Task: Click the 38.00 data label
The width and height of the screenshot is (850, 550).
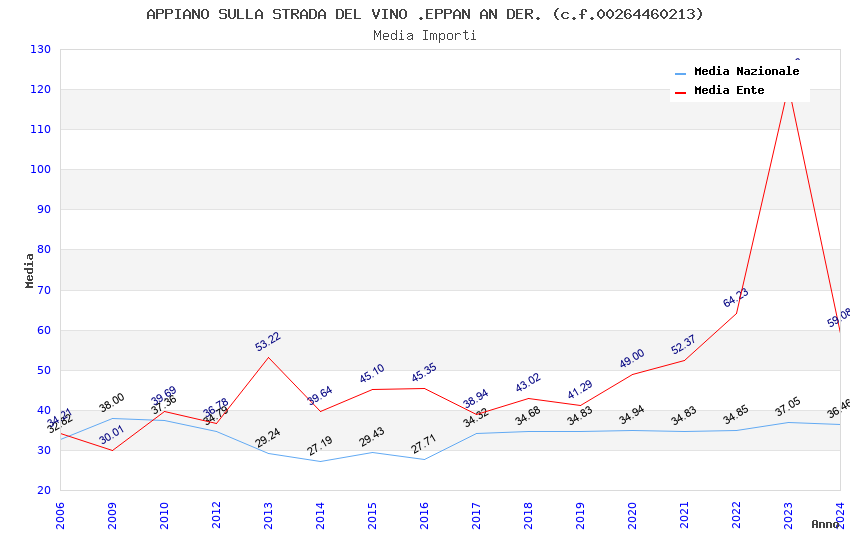Action: pyautogui.click(x=112, y=402)
